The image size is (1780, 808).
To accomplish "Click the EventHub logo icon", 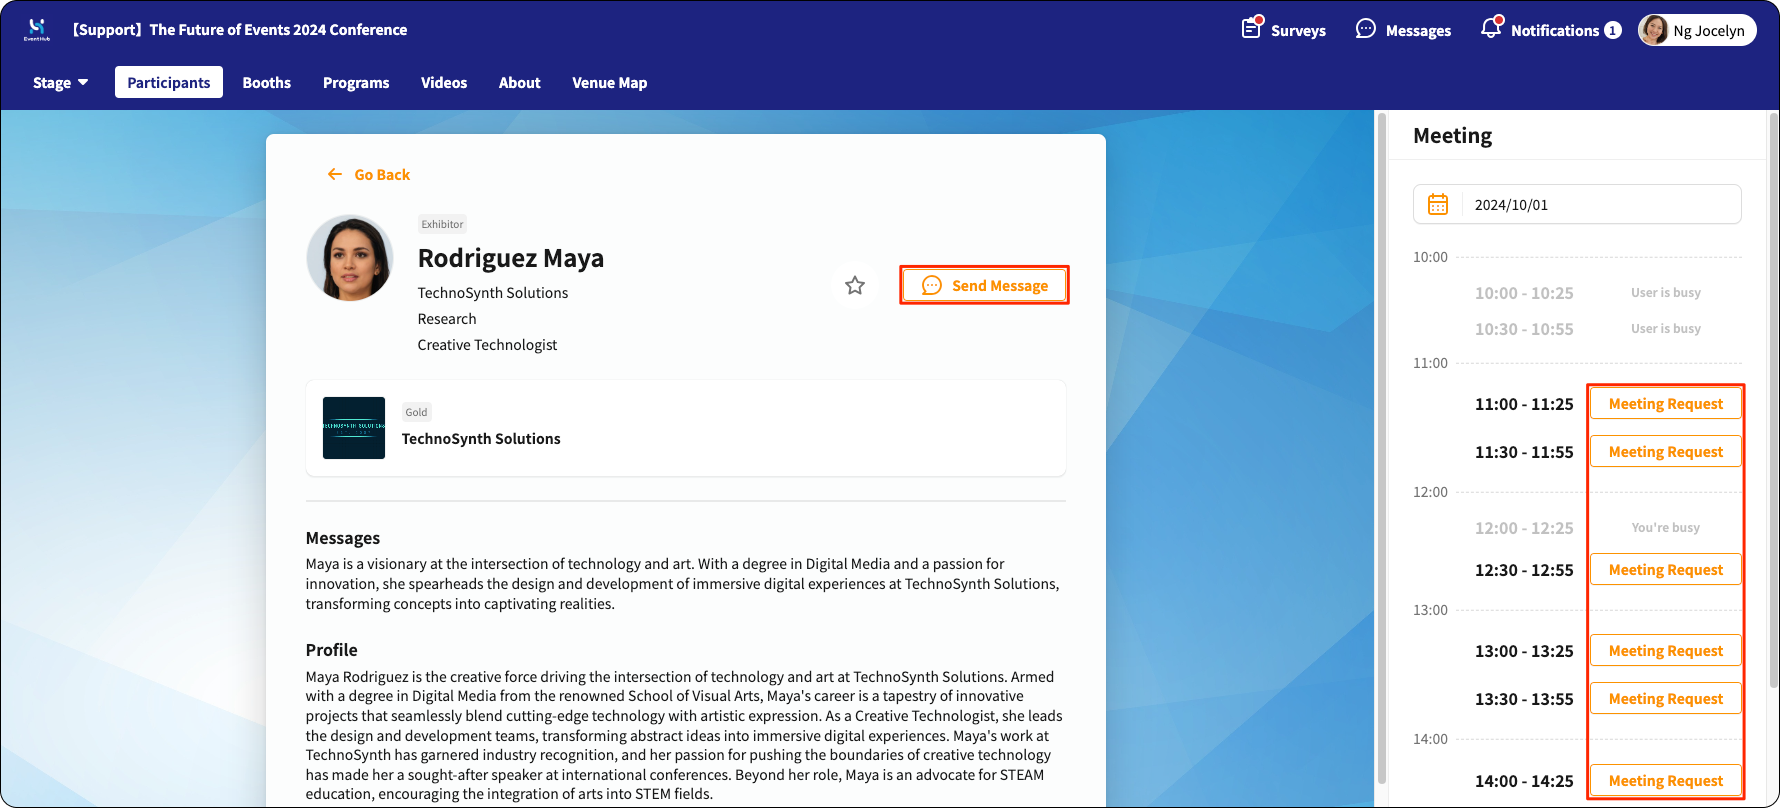I will tap(37, 29).
